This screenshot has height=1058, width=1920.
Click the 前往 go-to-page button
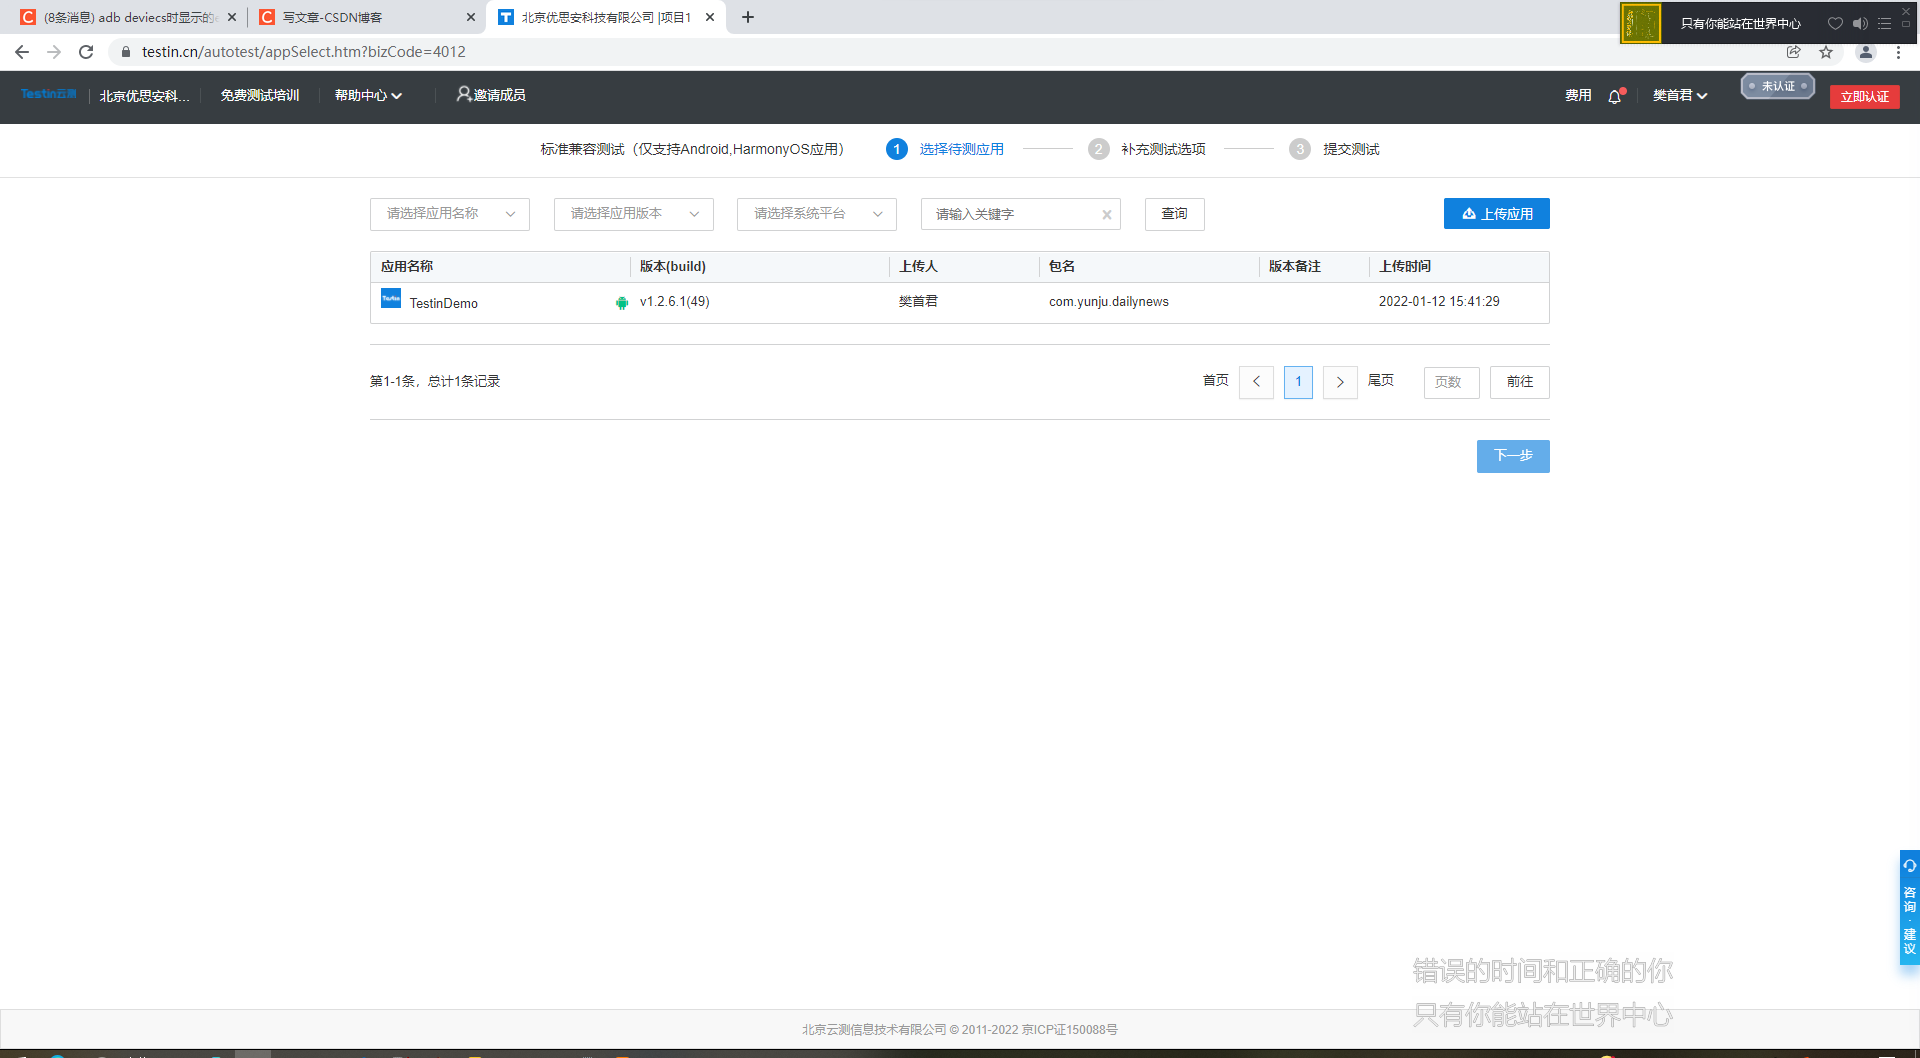(1520, 382)
